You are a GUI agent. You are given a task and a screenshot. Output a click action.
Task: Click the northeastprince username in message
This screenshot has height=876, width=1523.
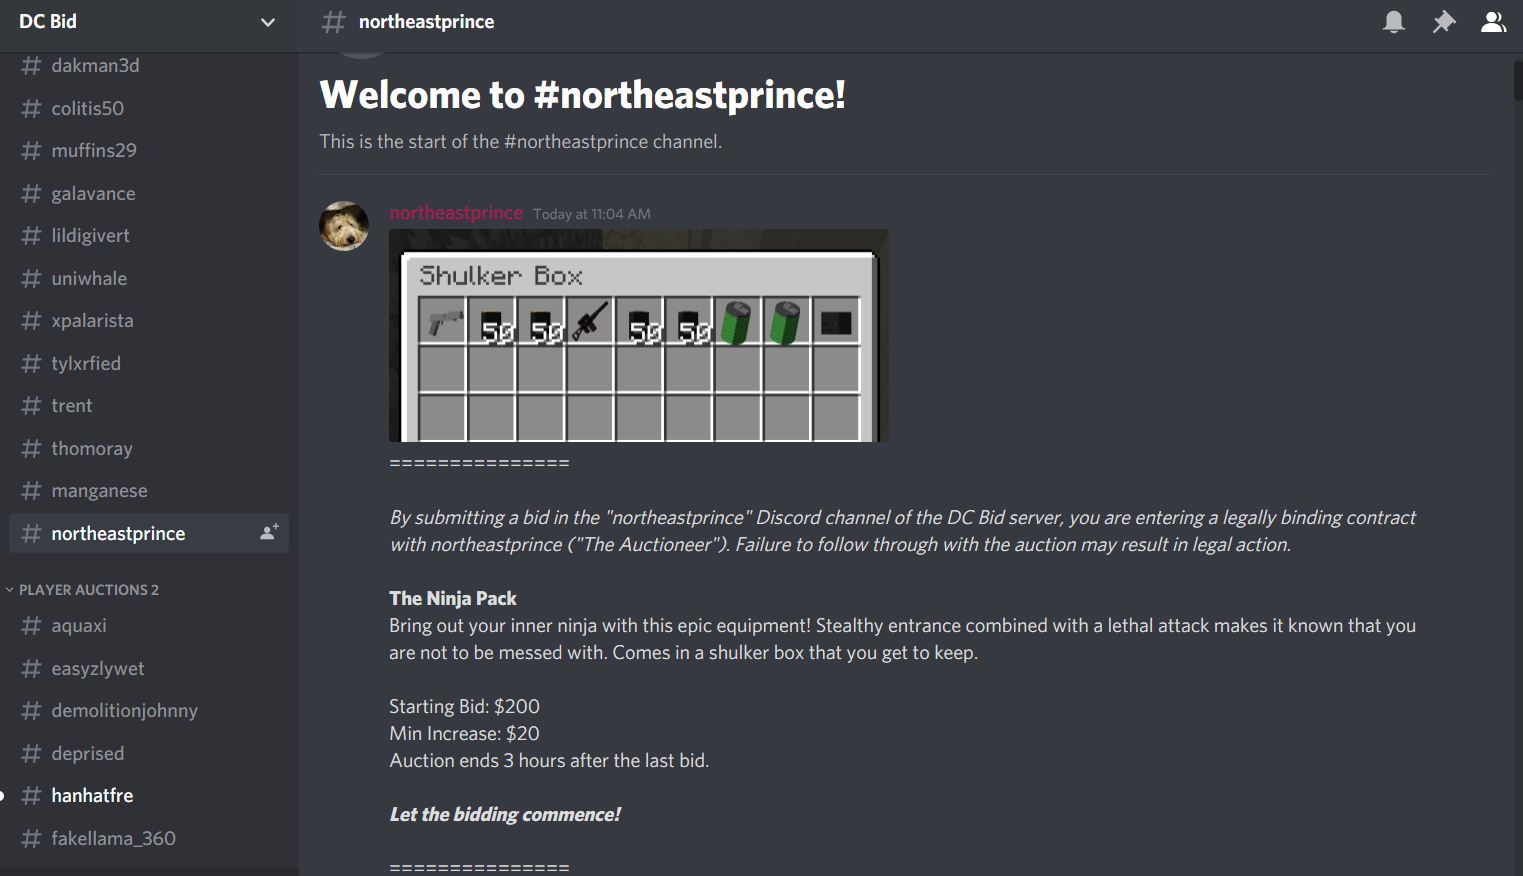(x=456, y=213)
